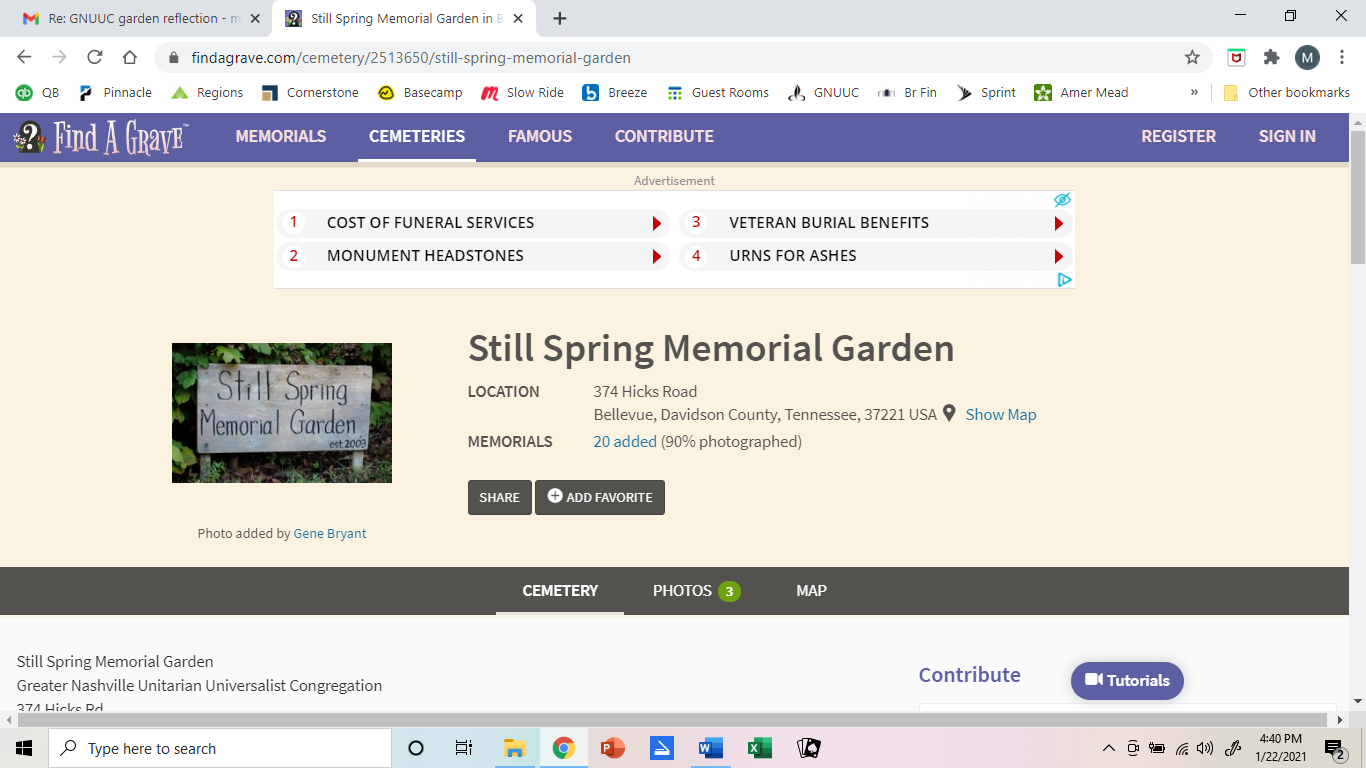Image resolution: width=1366 pixels, height=768 pixels.
Task: Click the Sign In link
Action: tap(1287, 136)
